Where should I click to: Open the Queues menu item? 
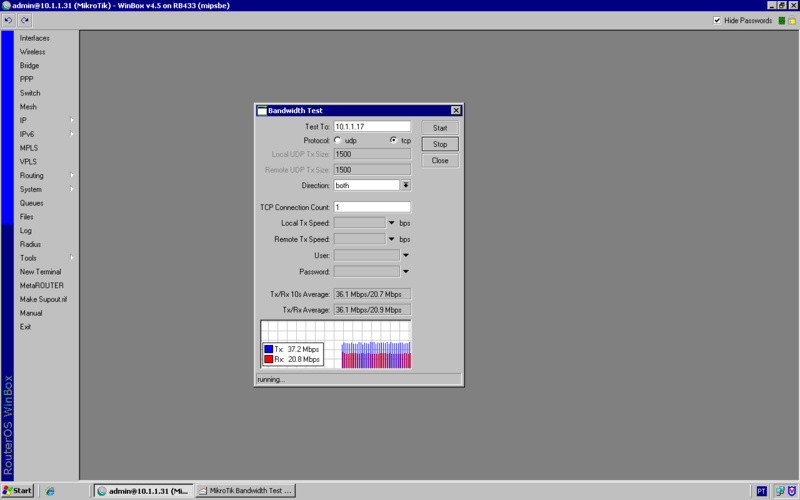[32, 203]
